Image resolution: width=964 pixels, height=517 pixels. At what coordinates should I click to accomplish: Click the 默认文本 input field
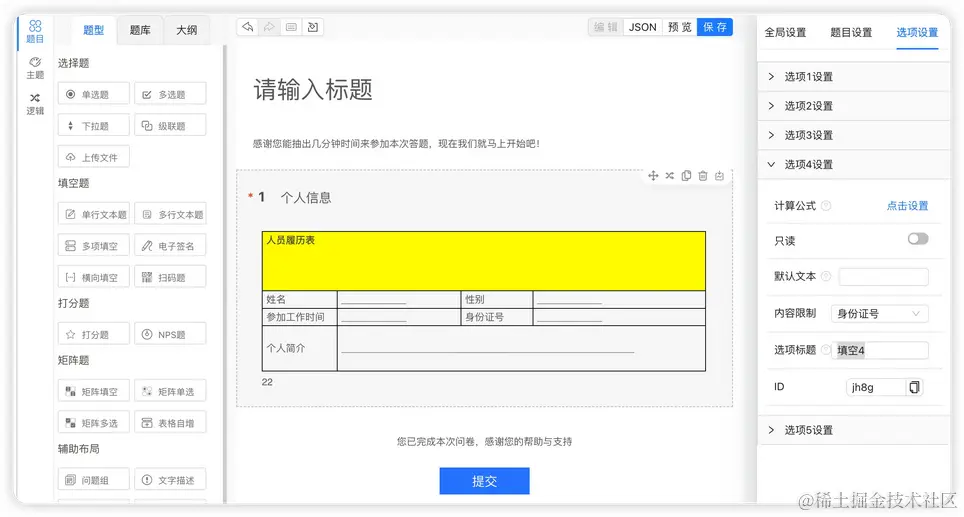883,277
